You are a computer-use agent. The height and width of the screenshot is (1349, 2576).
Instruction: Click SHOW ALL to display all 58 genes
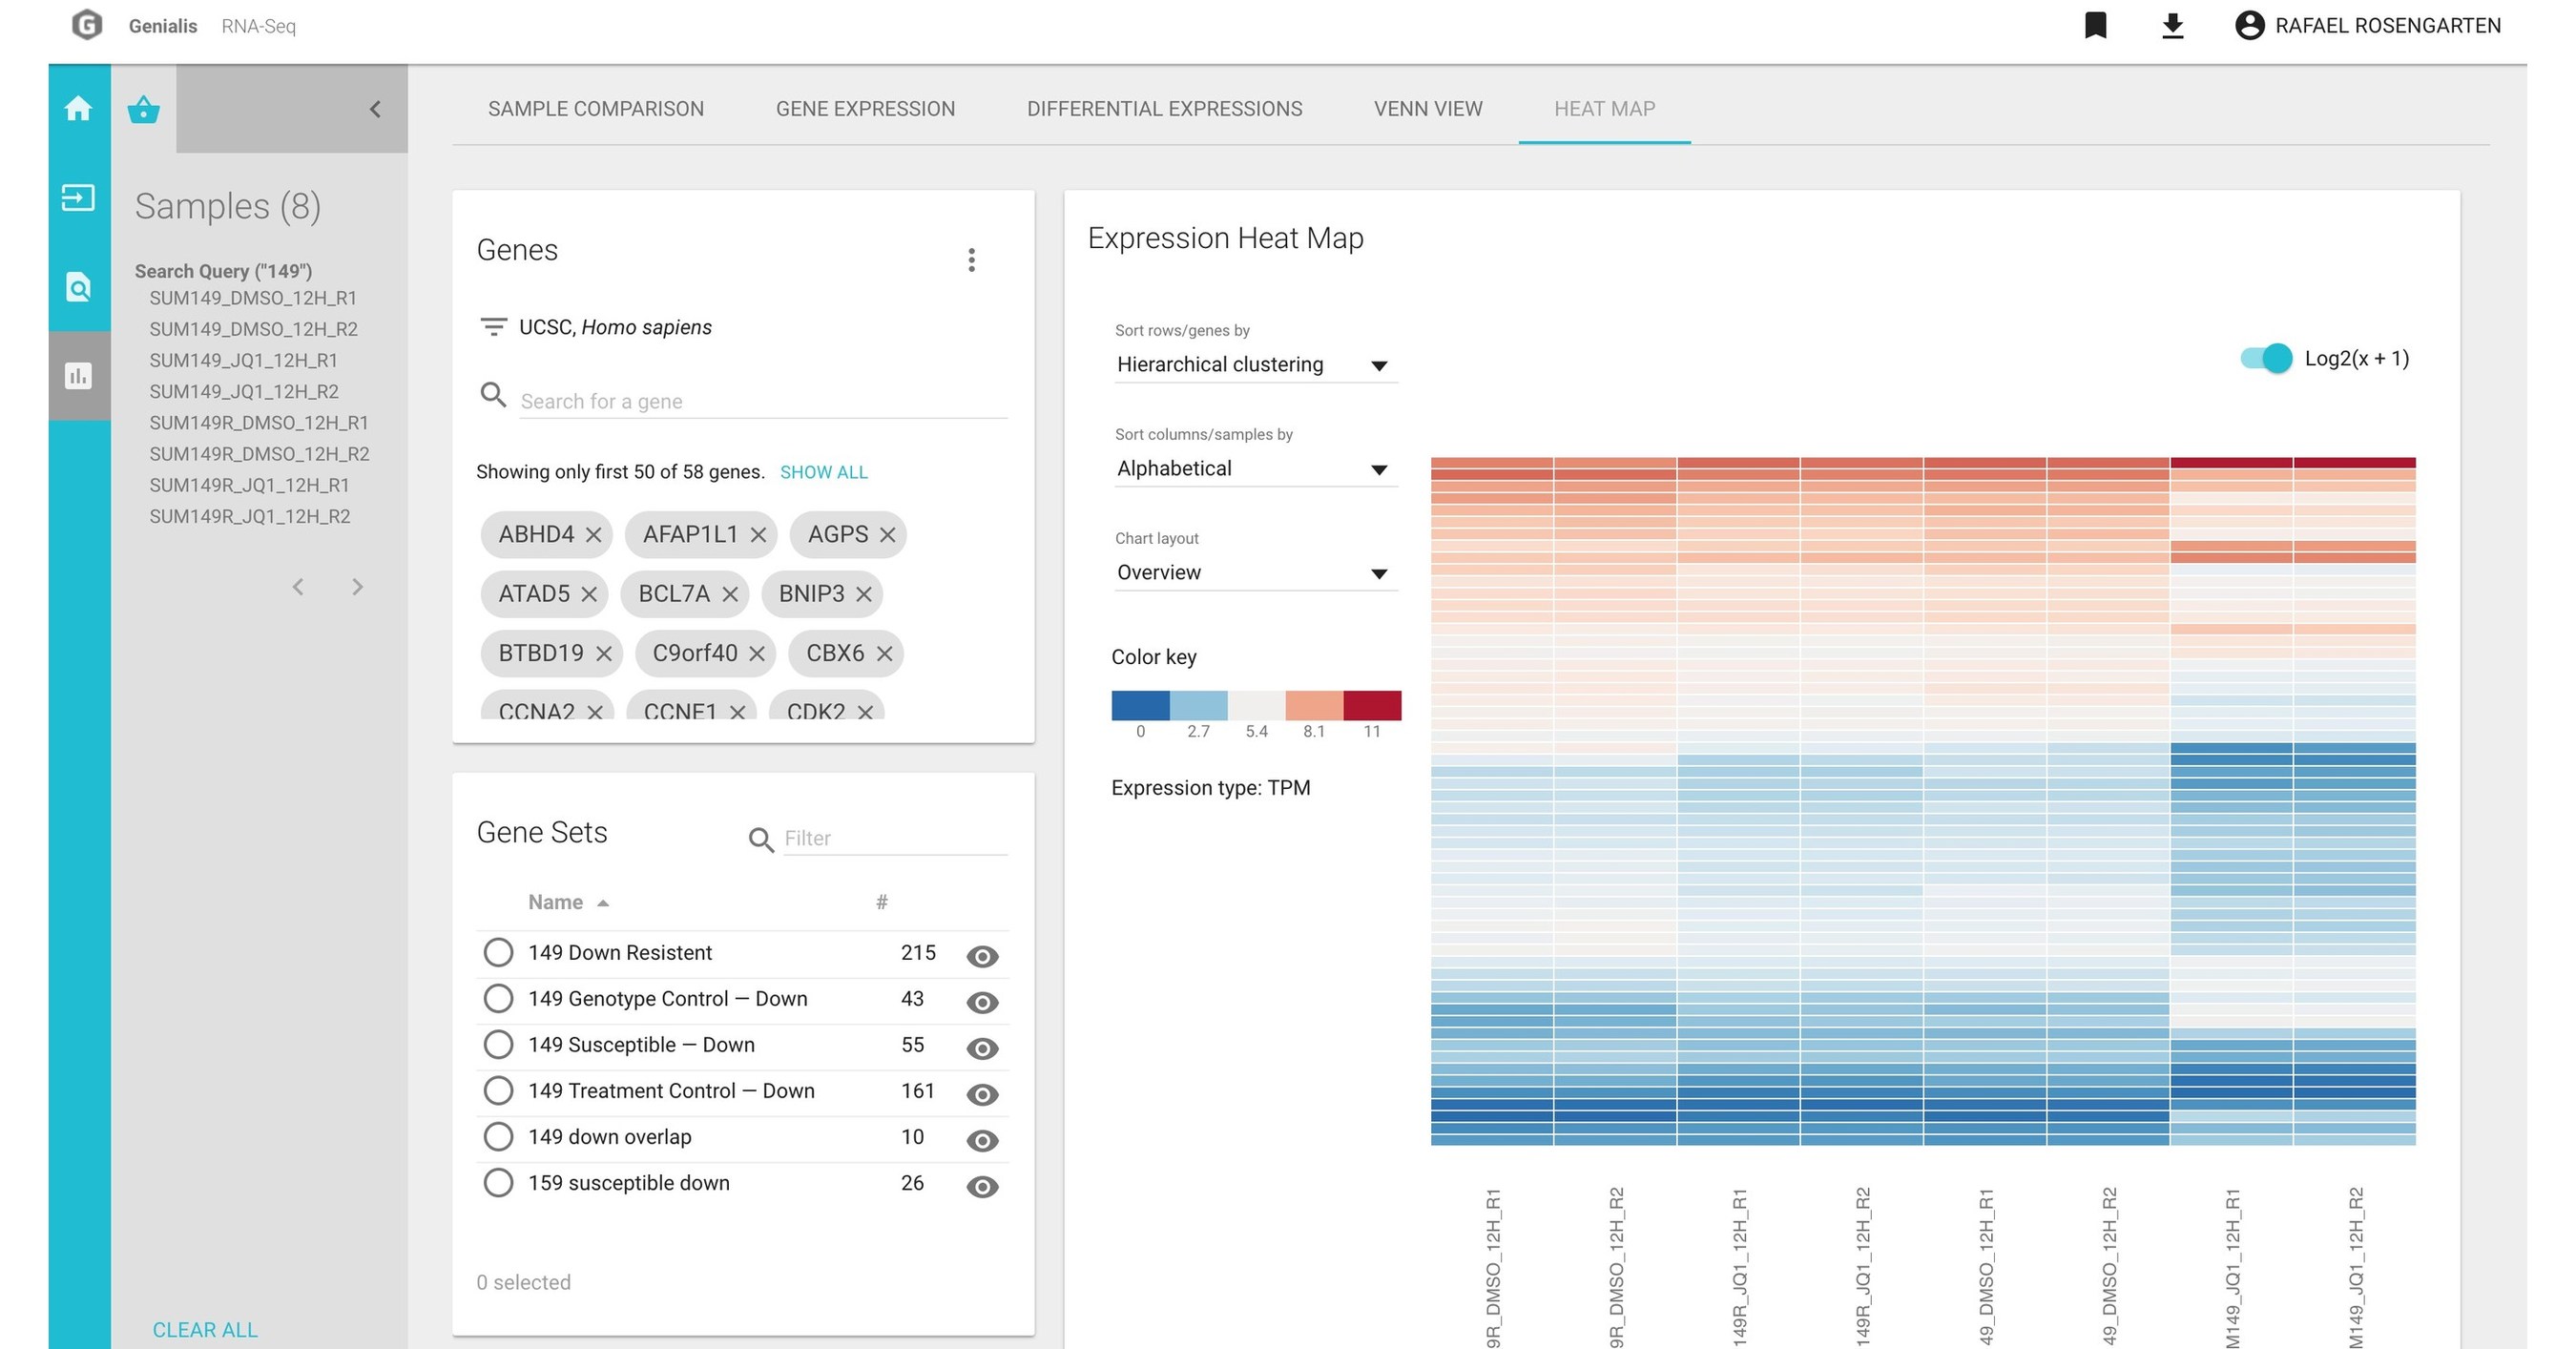click(823, 471)
